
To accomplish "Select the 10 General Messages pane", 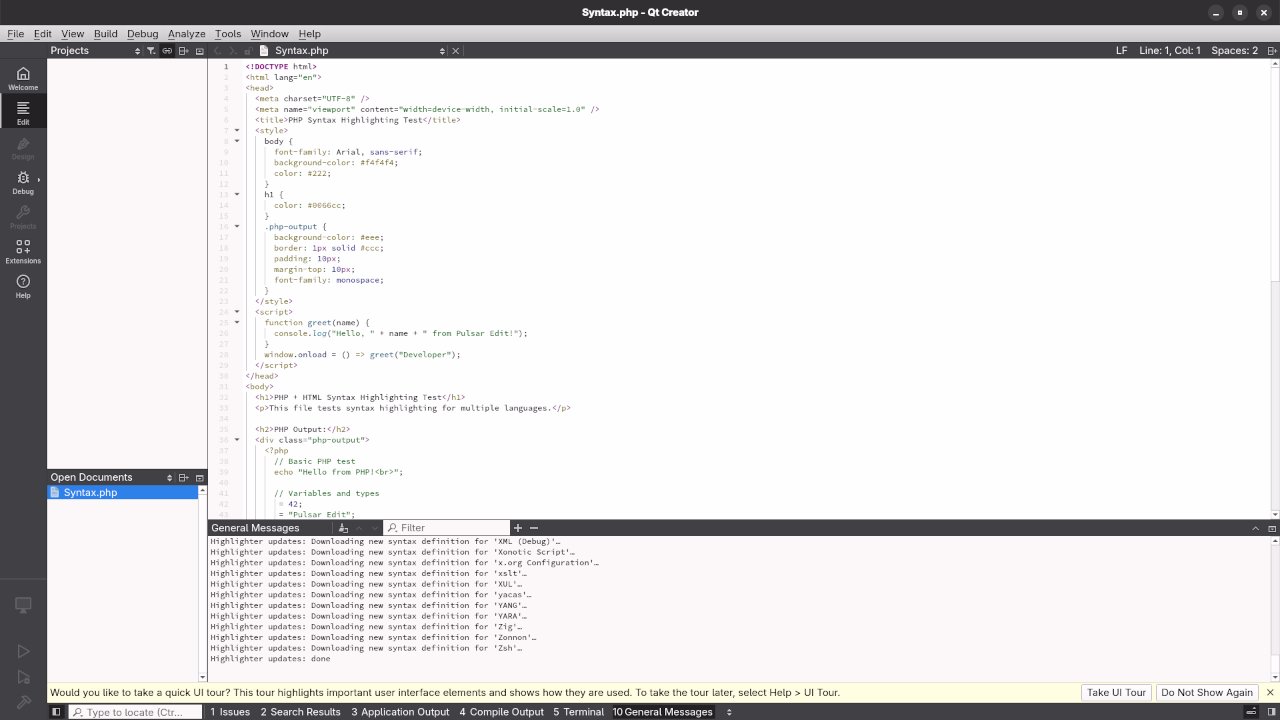I will tap(662, 712).
